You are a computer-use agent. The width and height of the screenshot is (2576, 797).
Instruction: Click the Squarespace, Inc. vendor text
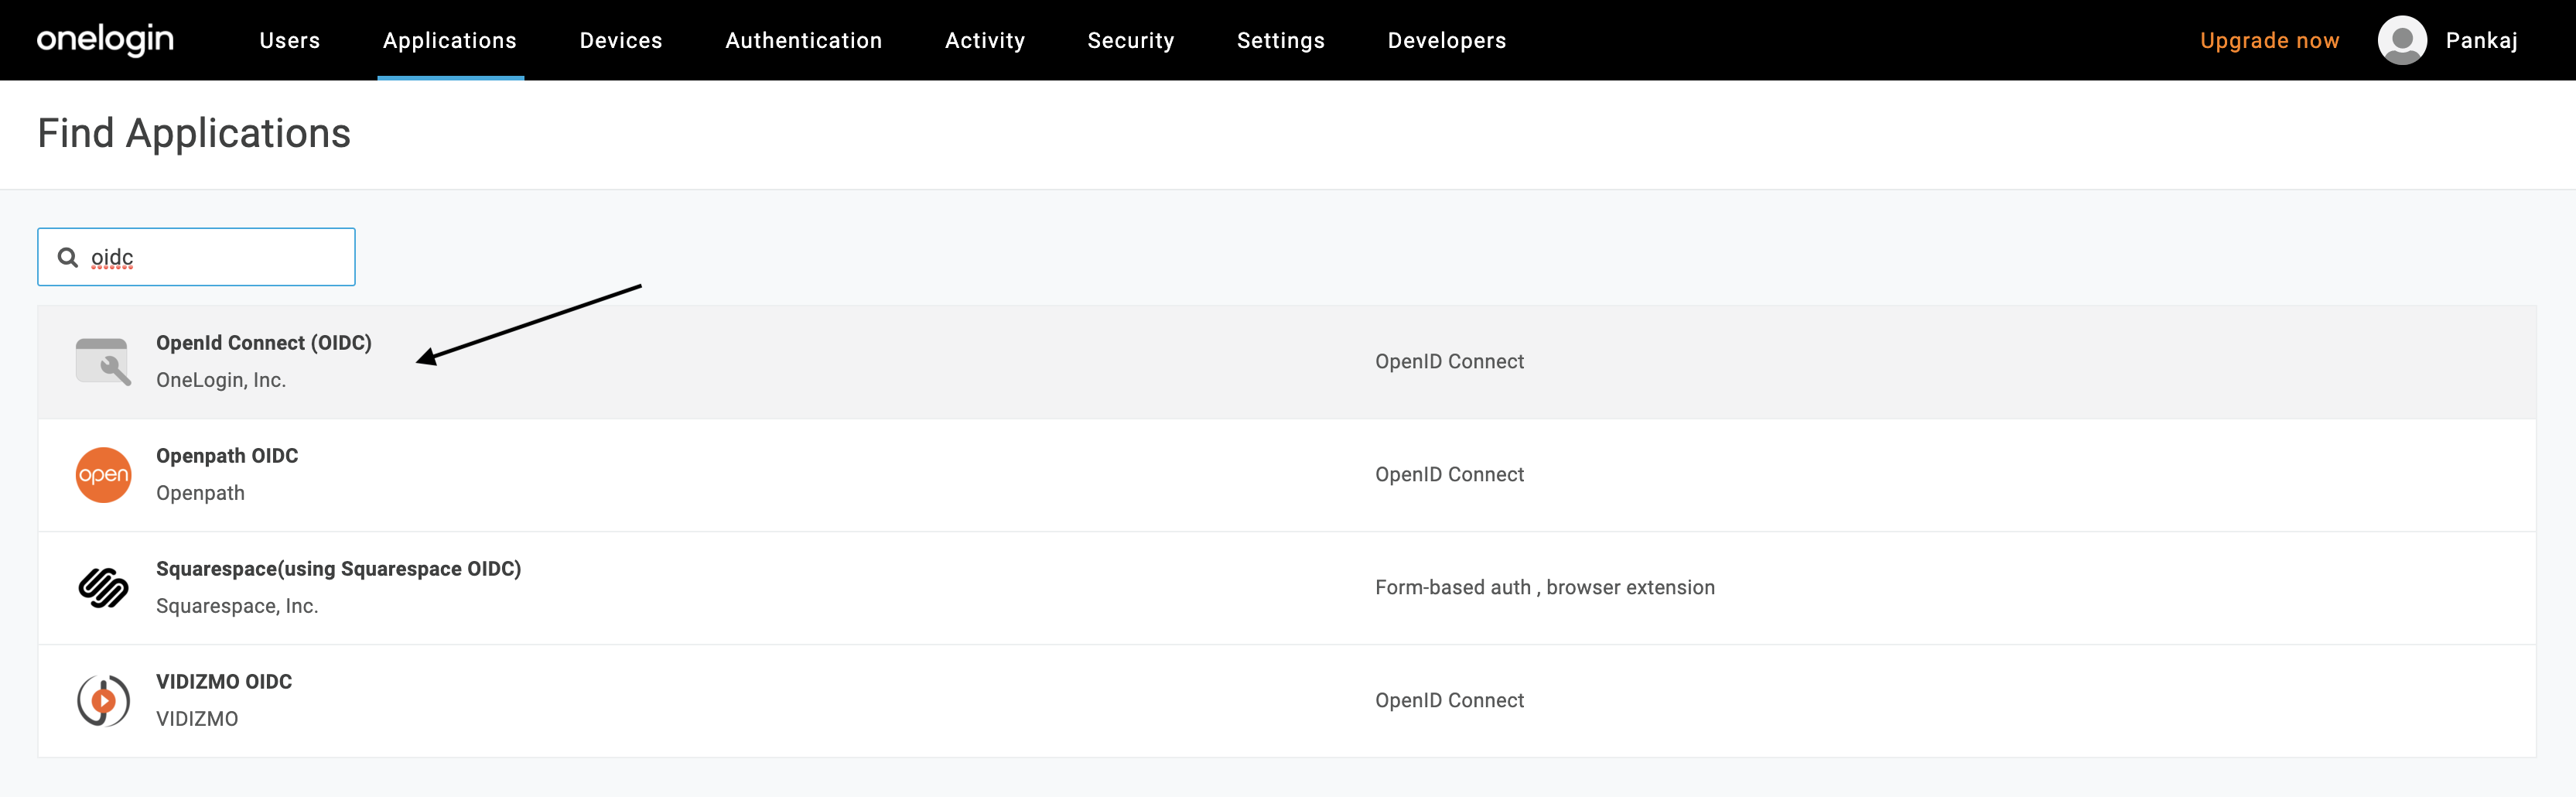coord(237,606)
